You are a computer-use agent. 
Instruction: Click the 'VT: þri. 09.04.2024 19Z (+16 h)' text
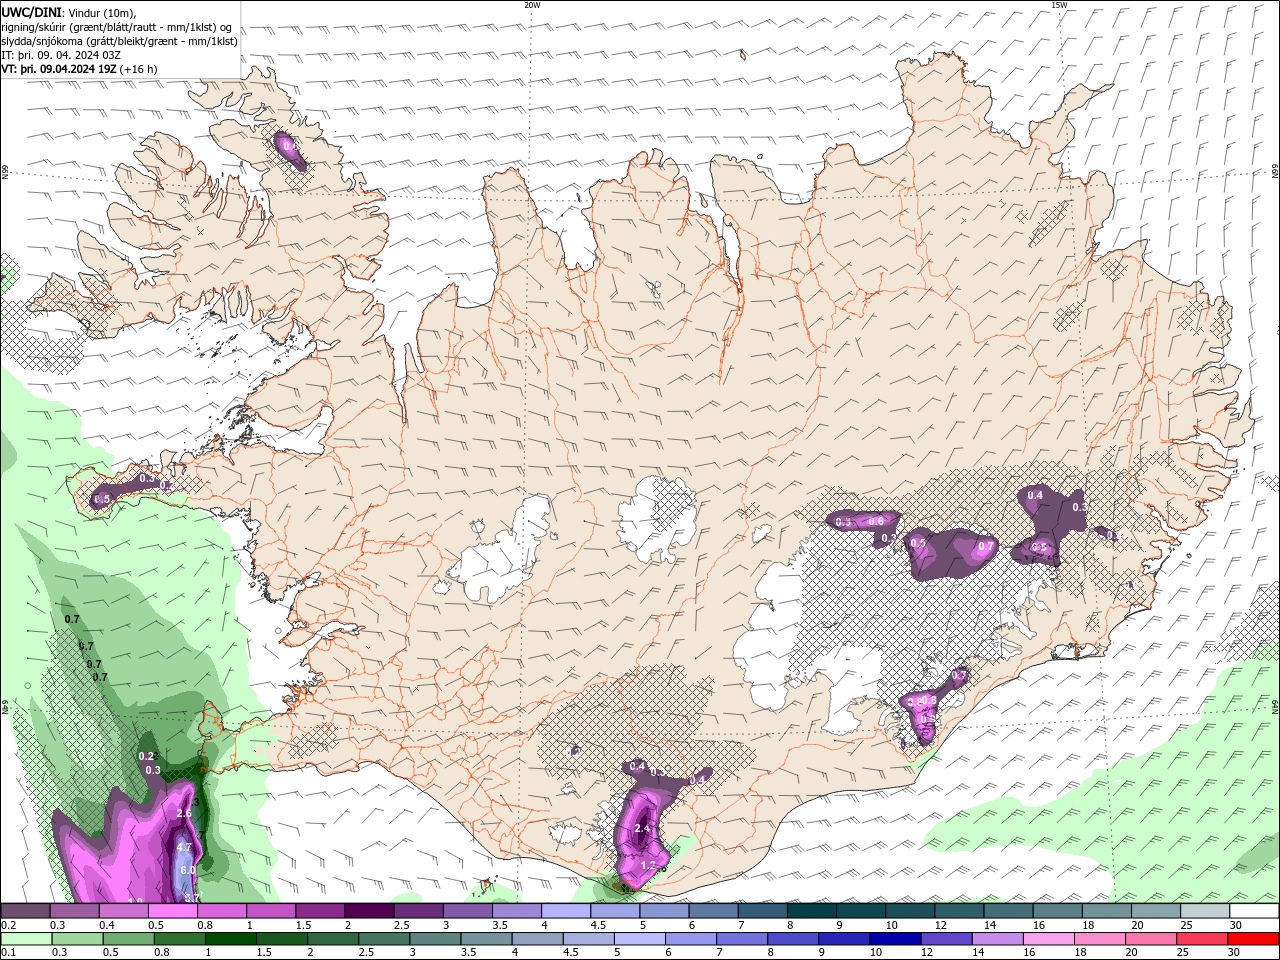(79, 69)
